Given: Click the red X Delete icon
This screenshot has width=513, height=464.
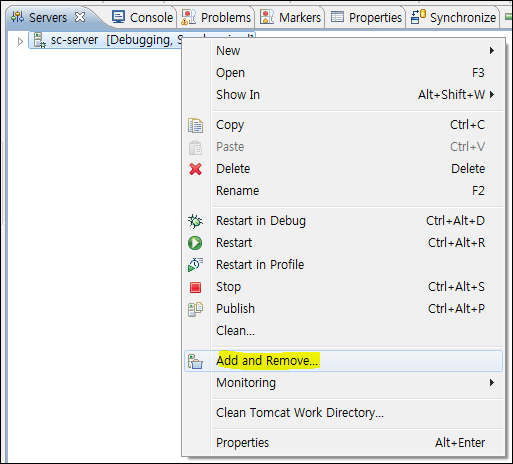Looking at the screenshot, I should [x=195, y=169].
